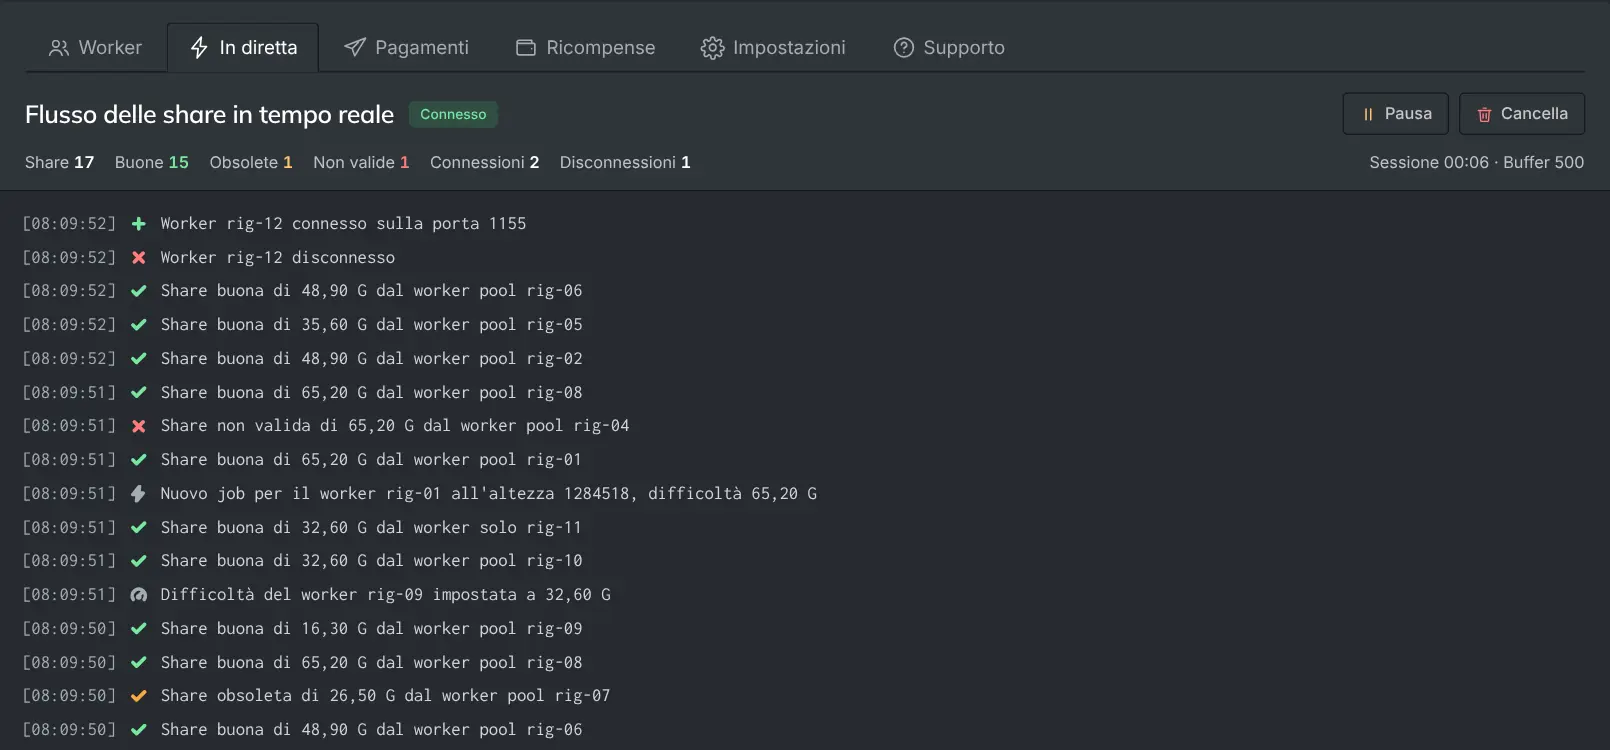Click the gauge icon for rig-09 difficulty
The image size is (1610, 750).
point(139,595)
